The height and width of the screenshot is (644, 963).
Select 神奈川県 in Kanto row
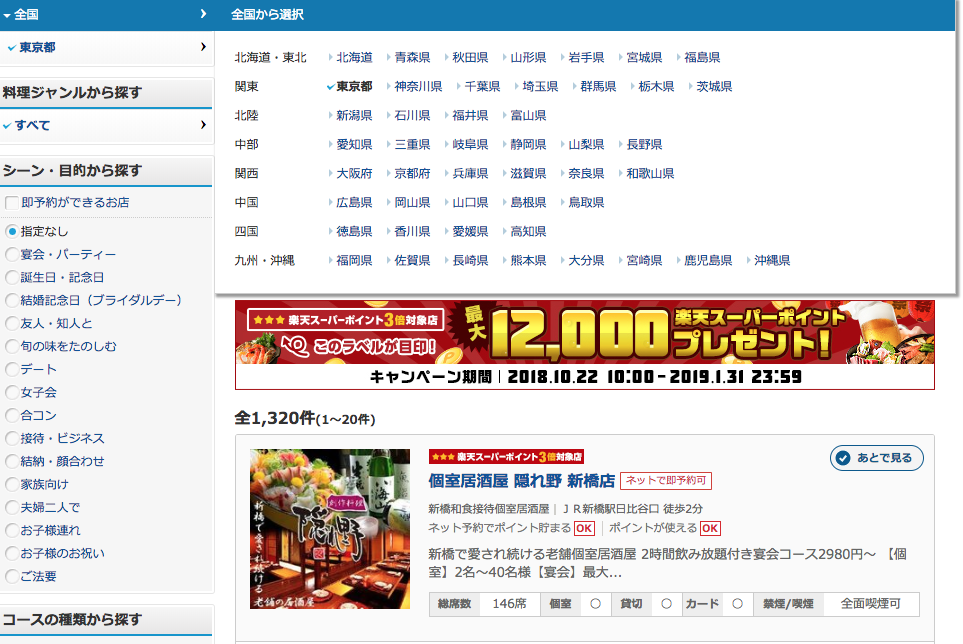pyautogui.click(x=418, y=87)
